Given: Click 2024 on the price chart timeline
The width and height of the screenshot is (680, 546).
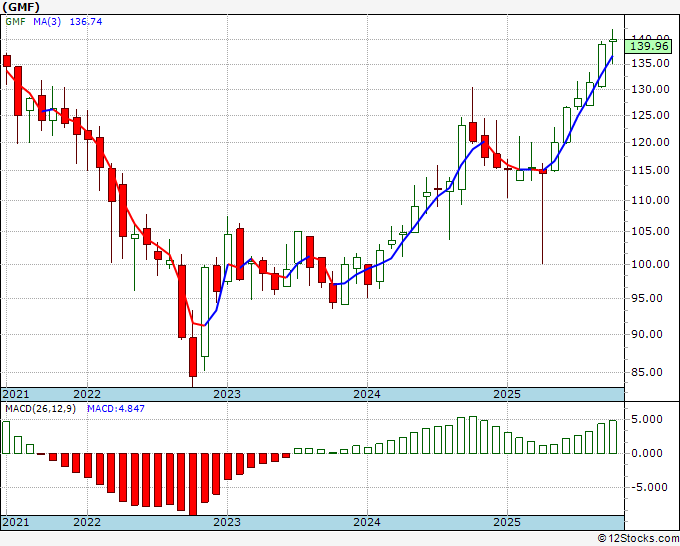Looking at the screenshot, I should pyautogui.click(x=367, y=394).
